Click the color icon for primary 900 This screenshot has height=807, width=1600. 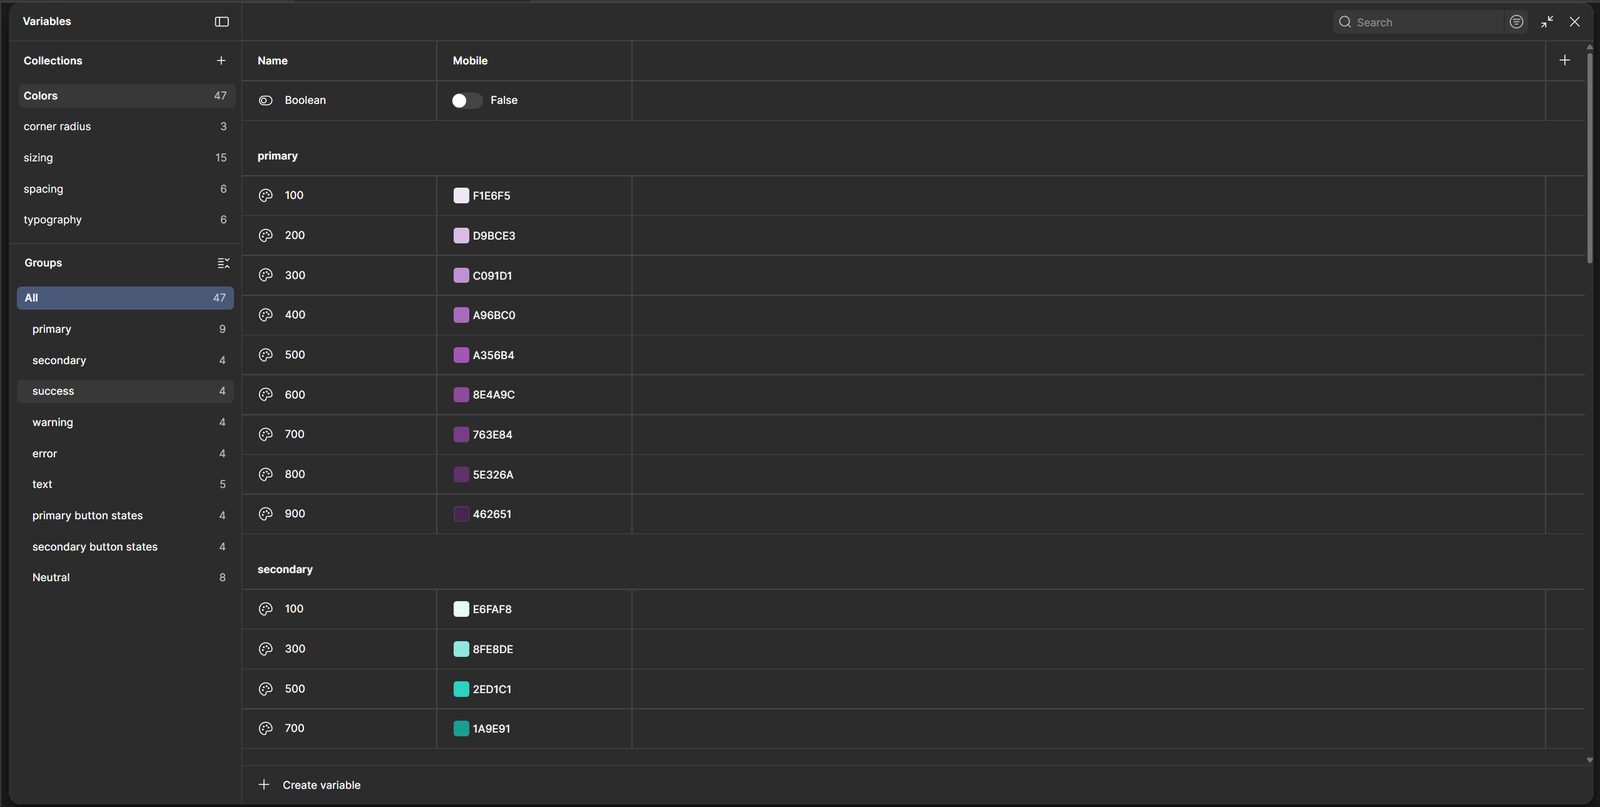point(266,514)
